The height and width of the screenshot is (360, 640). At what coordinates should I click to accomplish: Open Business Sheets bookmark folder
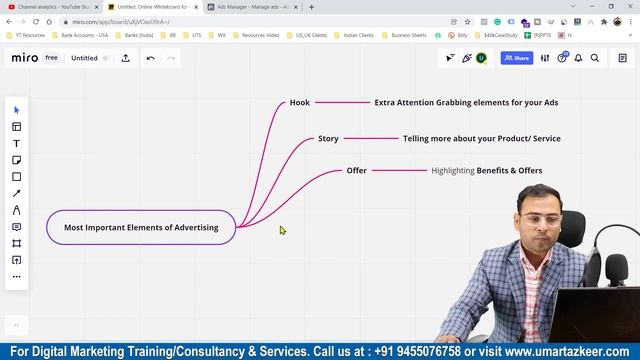pos(404,35)
